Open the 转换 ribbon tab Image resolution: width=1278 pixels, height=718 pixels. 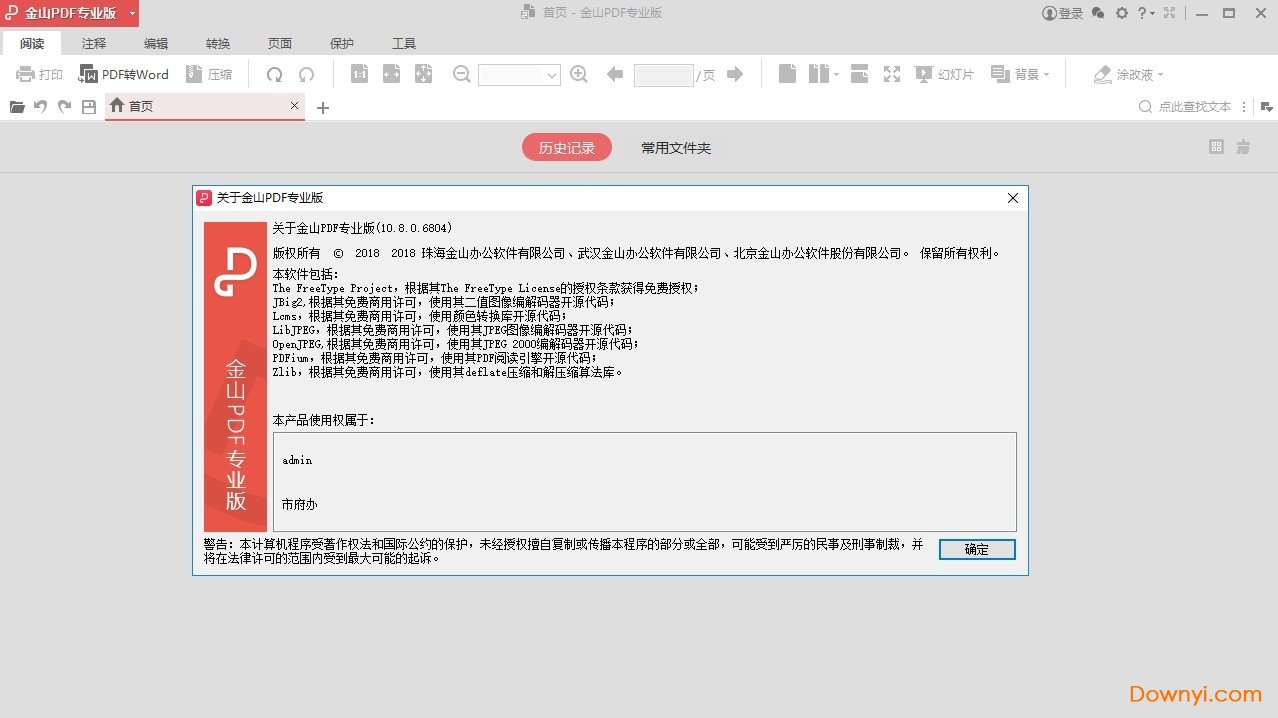point(218,44)
